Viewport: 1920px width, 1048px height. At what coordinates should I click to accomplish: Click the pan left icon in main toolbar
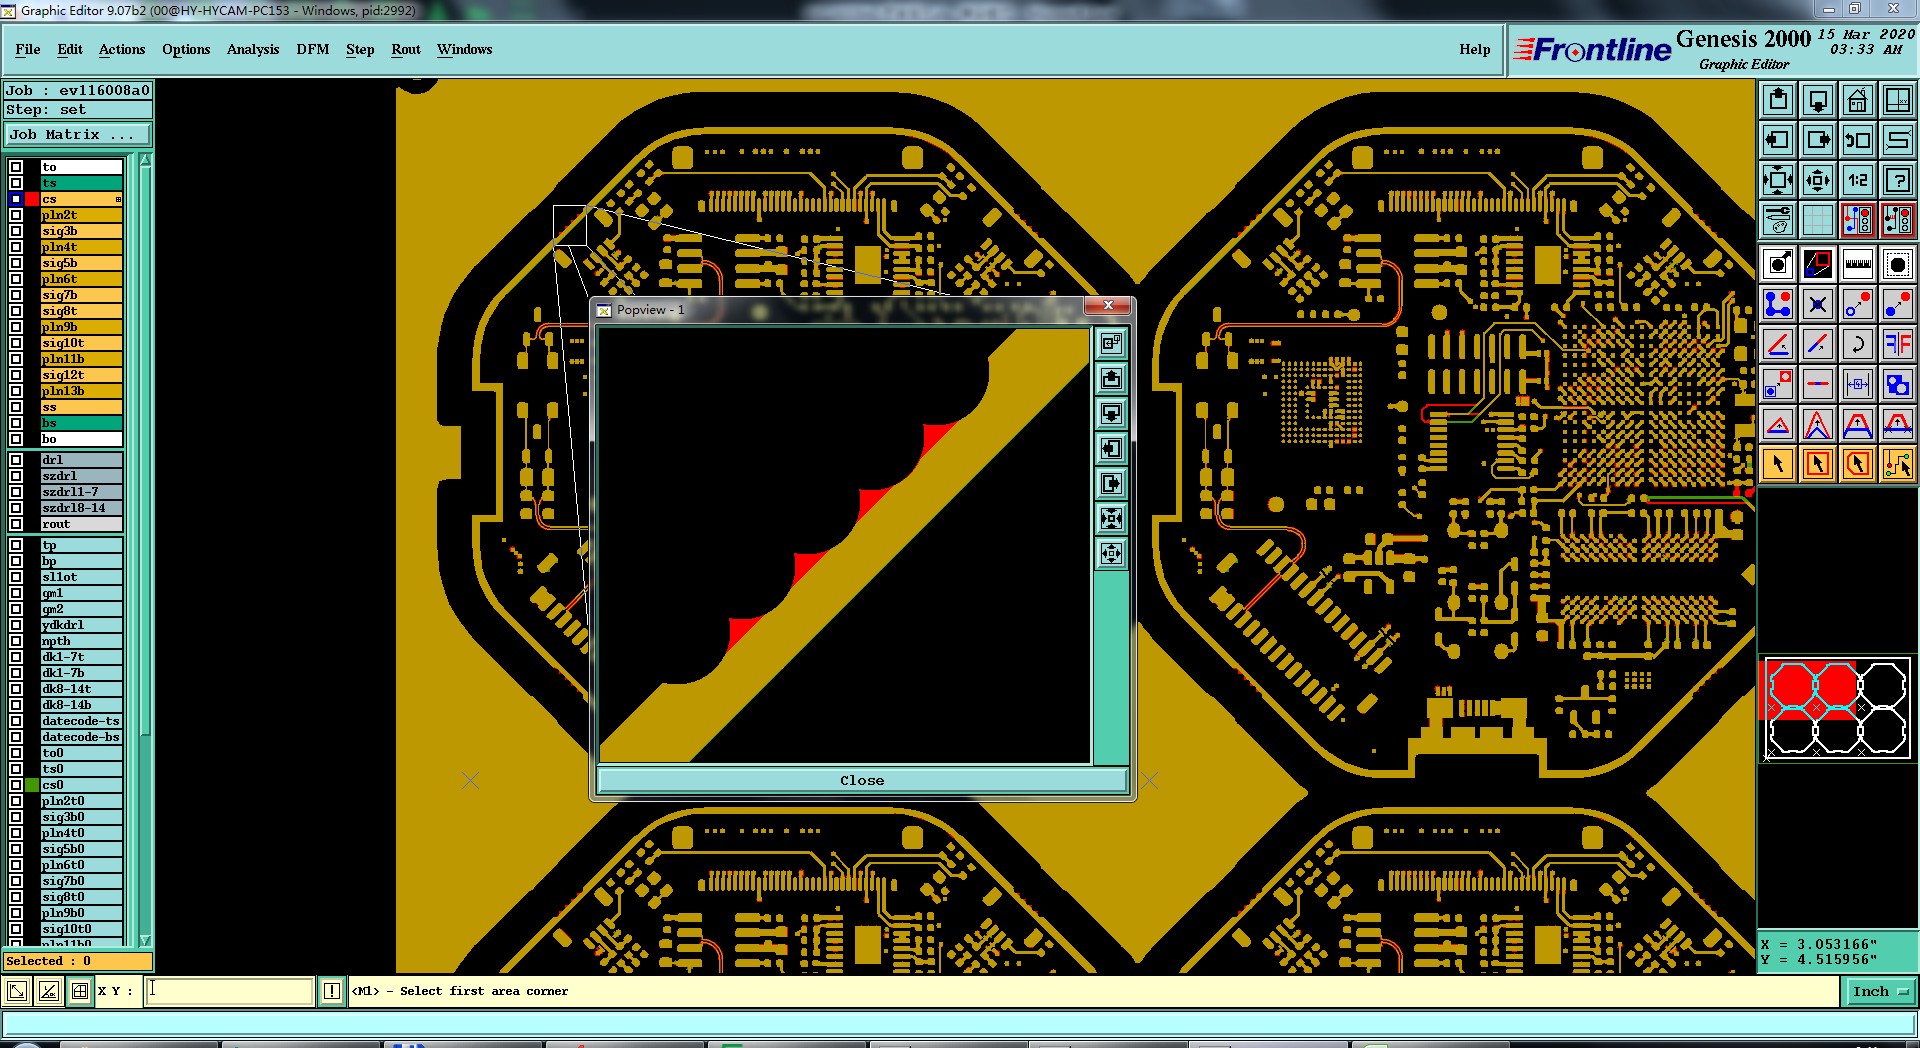[1778, 140]
